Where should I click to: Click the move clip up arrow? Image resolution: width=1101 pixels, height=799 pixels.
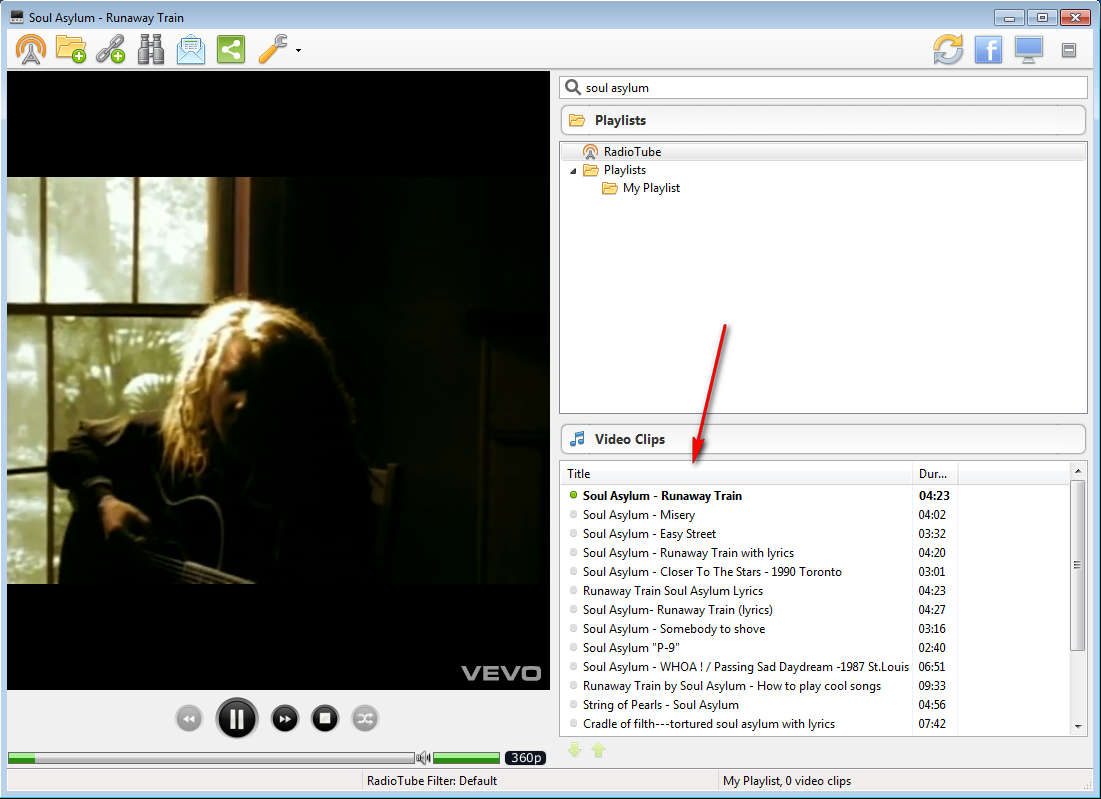coord(598,750)
